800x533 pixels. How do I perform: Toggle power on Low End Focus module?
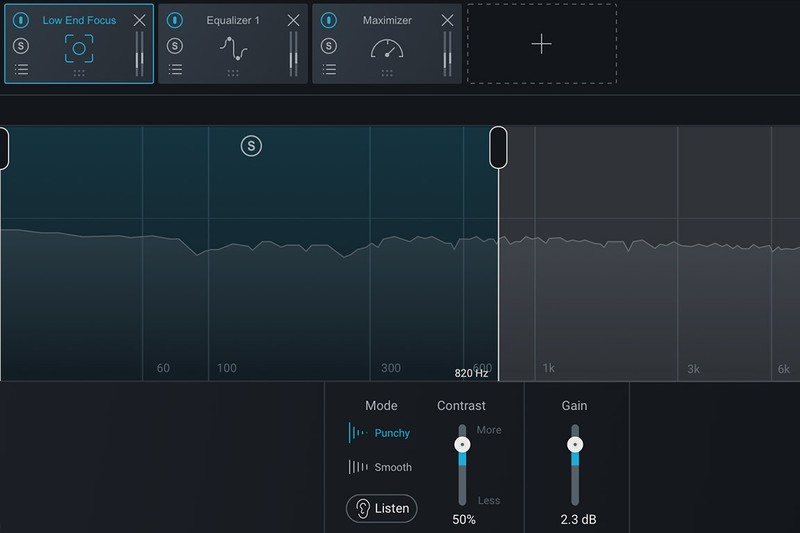(21, 20)
